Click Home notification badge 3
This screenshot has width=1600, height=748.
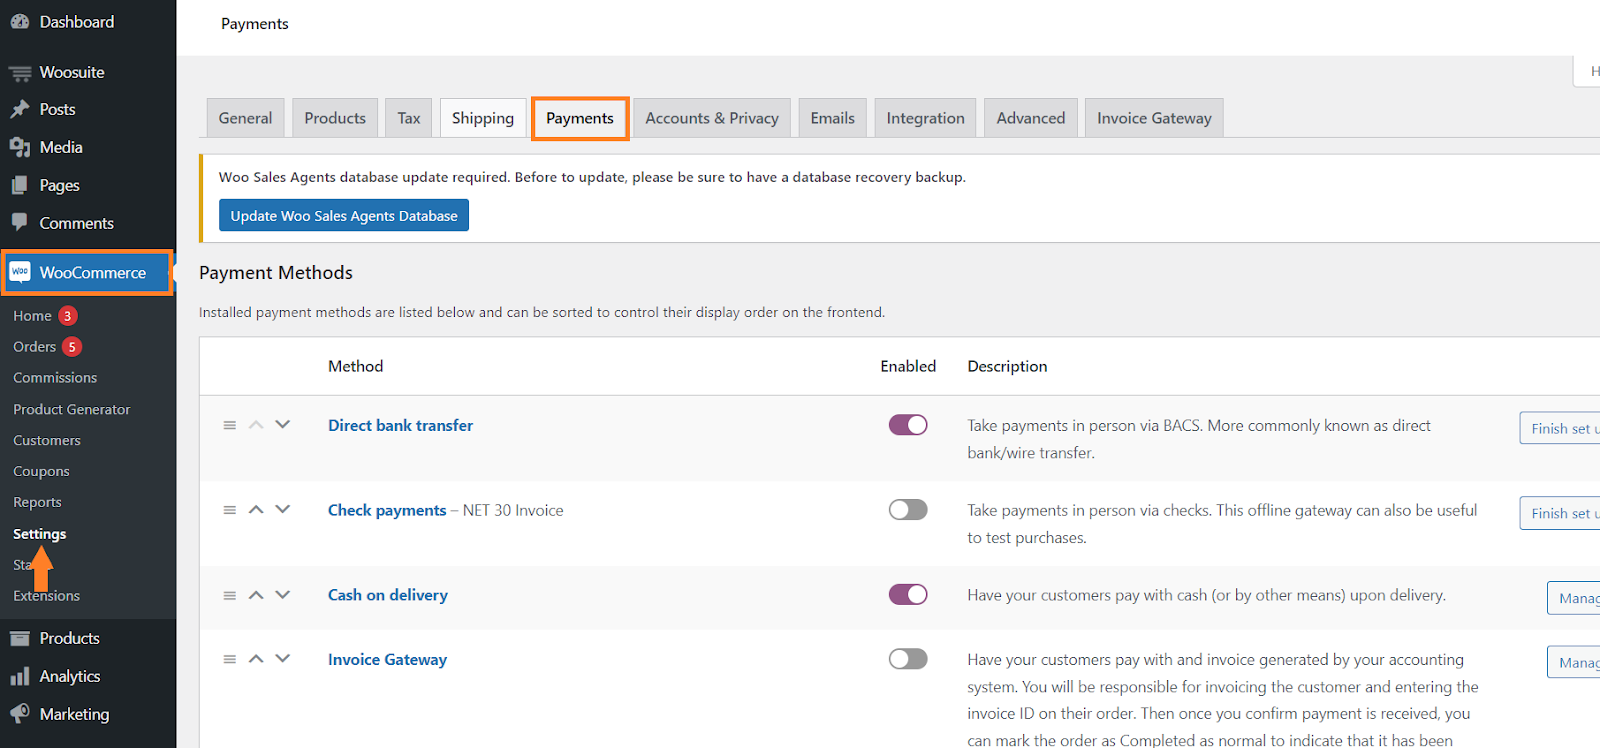click(x=68, y=316)
